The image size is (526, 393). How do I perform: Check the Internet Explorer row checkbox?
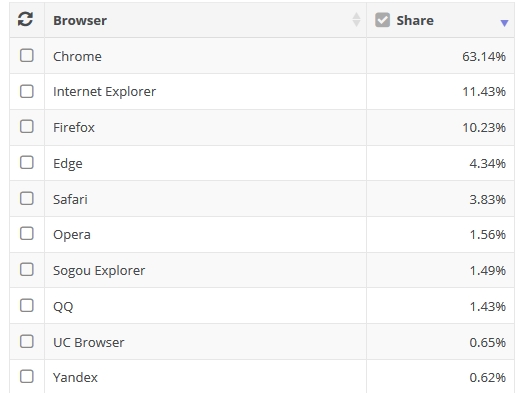tap(27, 91)
